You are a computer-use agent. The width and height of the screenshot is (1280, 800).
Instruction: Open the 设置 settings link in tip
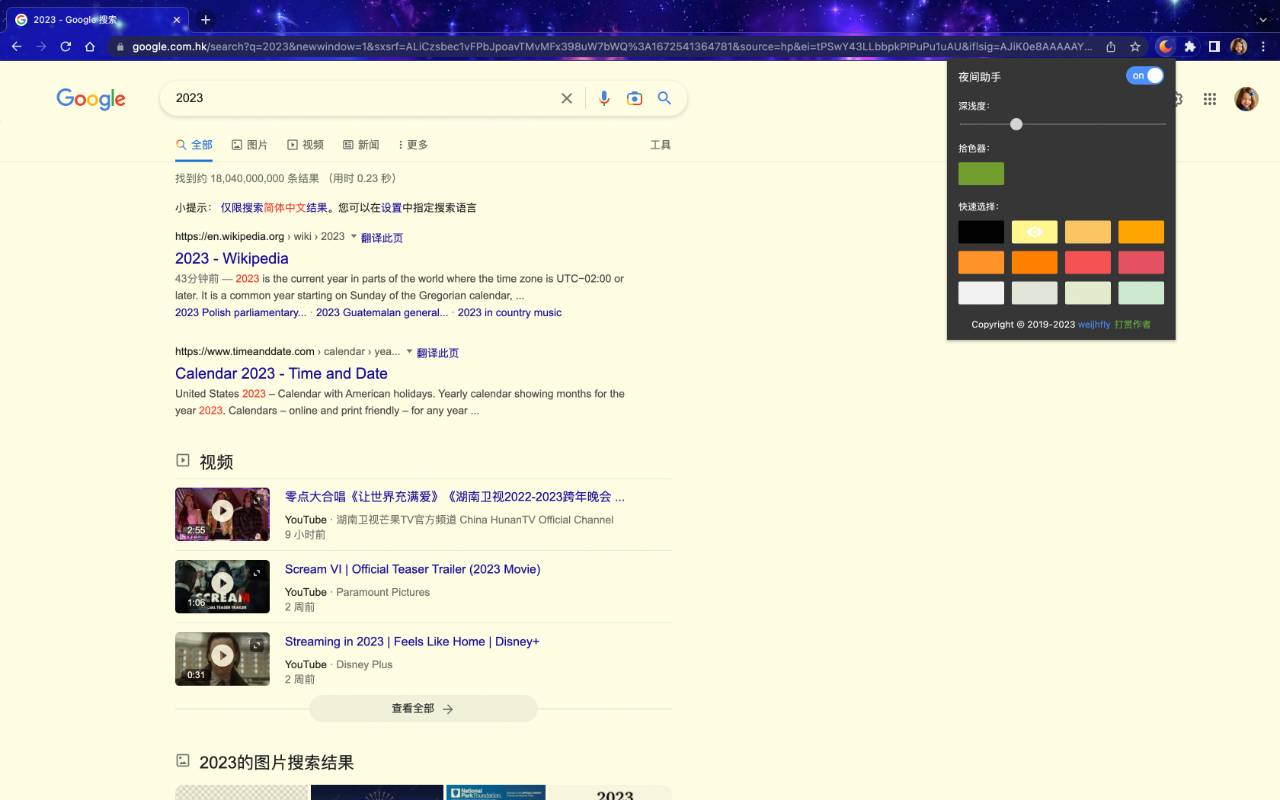pos(391,208)
